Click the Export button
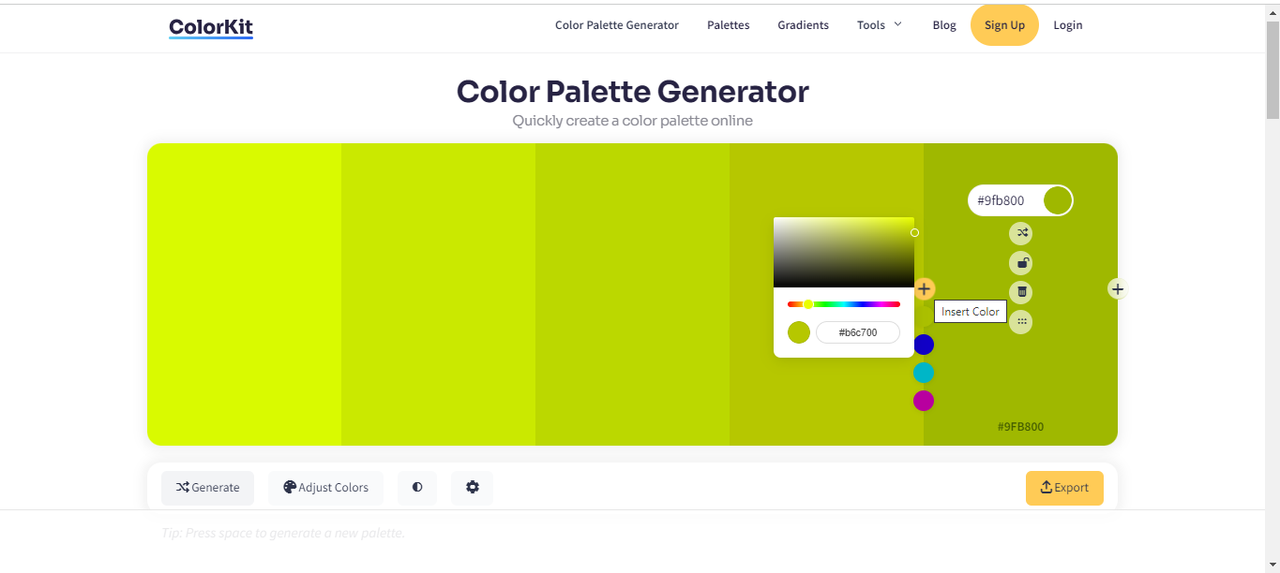This screenshot has height=573, width=1280. (1065, 488)
